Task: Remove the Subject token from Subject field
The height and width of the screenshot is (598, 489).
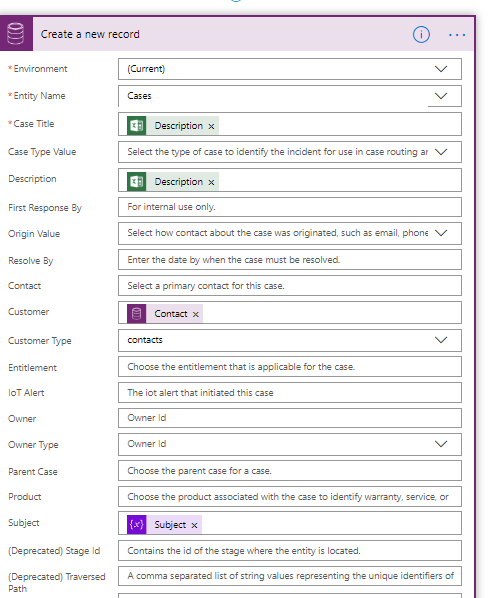Action: point(194,525)
